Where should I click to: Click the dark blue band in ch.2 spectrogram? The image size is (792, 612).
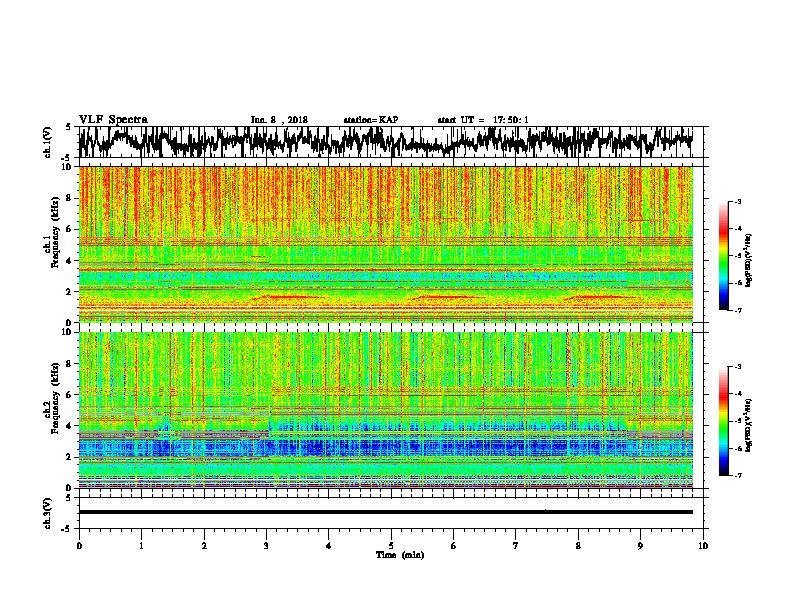[x=385, y=447]
